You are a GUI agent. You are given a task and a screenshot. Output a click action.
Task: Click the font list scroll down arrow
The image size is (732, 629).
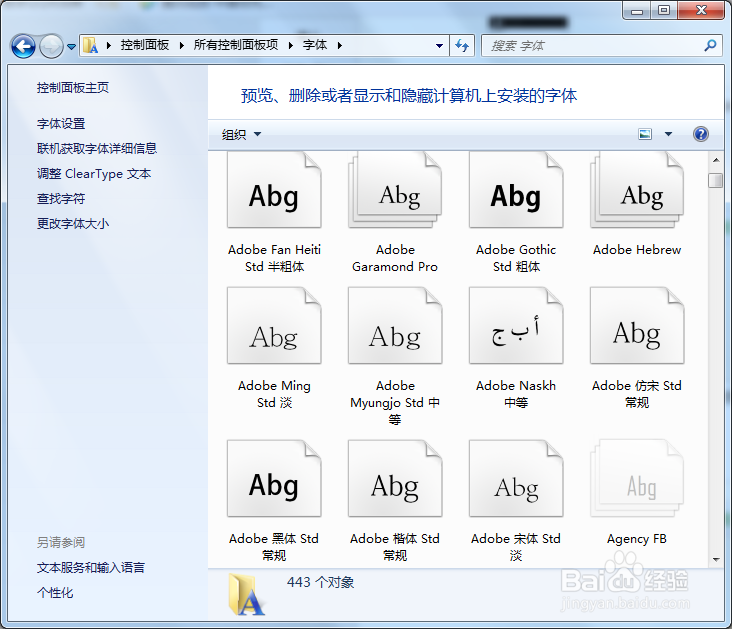point(716,559)
